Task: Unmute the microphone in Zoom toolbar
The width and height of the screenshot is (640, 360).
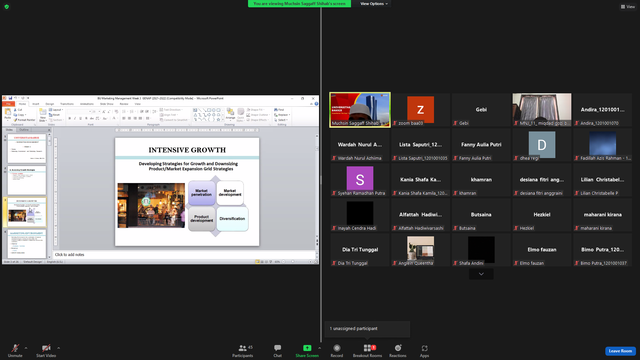Action: click(15, 350)
